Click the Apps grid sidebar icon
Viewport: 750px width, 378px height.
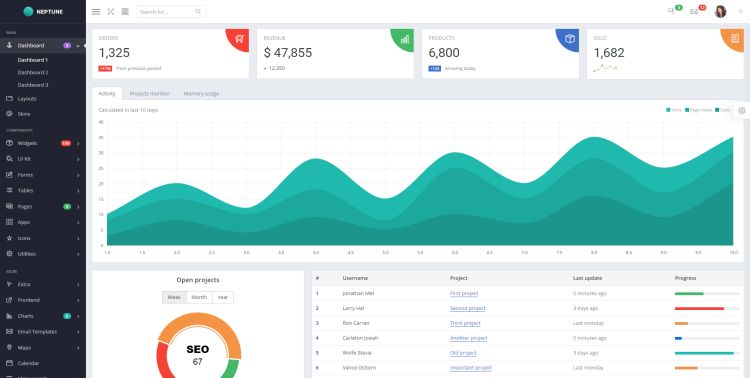pyautogui.click(x=9, y=222)
